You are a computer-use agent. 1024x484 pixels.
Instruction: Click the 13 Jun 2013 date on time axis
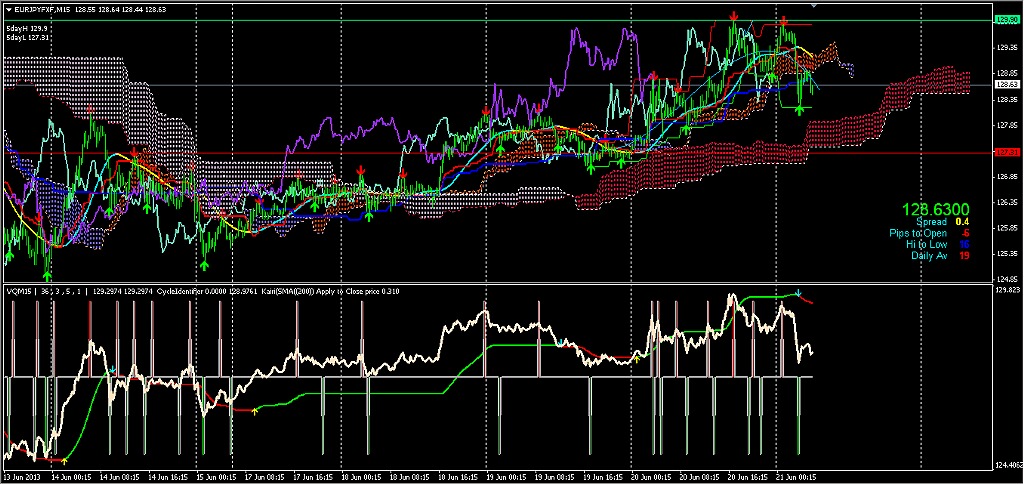[24, 476]
